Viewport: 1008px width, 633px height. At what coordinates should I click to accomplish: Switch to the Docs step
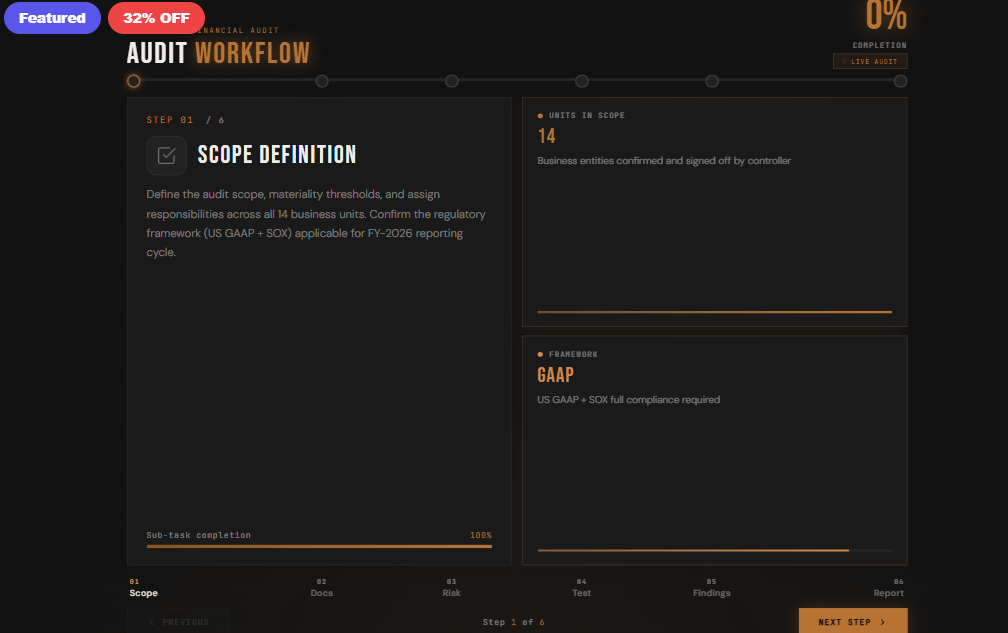321,587
